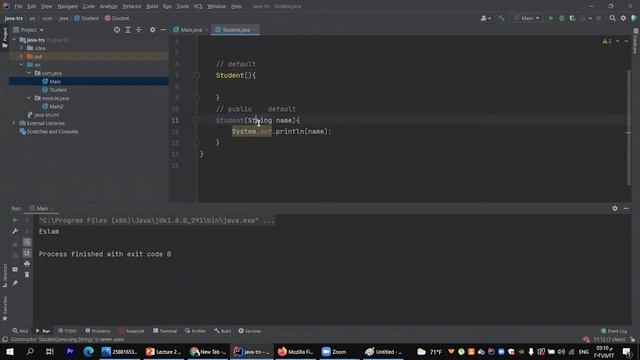Image resolution: width=640 pixels, height=360 pixels.
Task: Open IDE settings gear in top toolbar
Action: 623,18
